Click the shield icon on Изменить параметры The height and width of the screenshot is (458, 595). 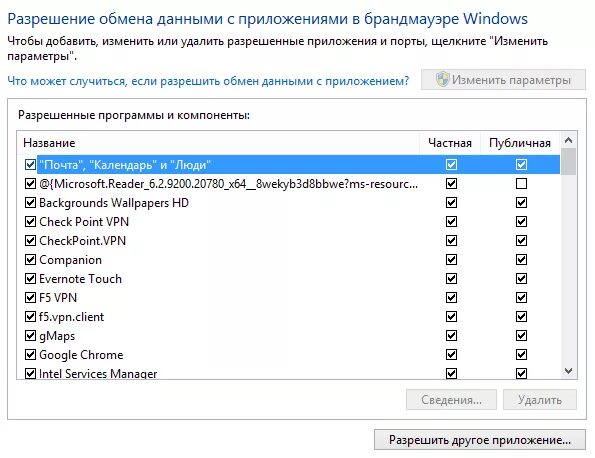pyautogui.click(x=442, y=79)
